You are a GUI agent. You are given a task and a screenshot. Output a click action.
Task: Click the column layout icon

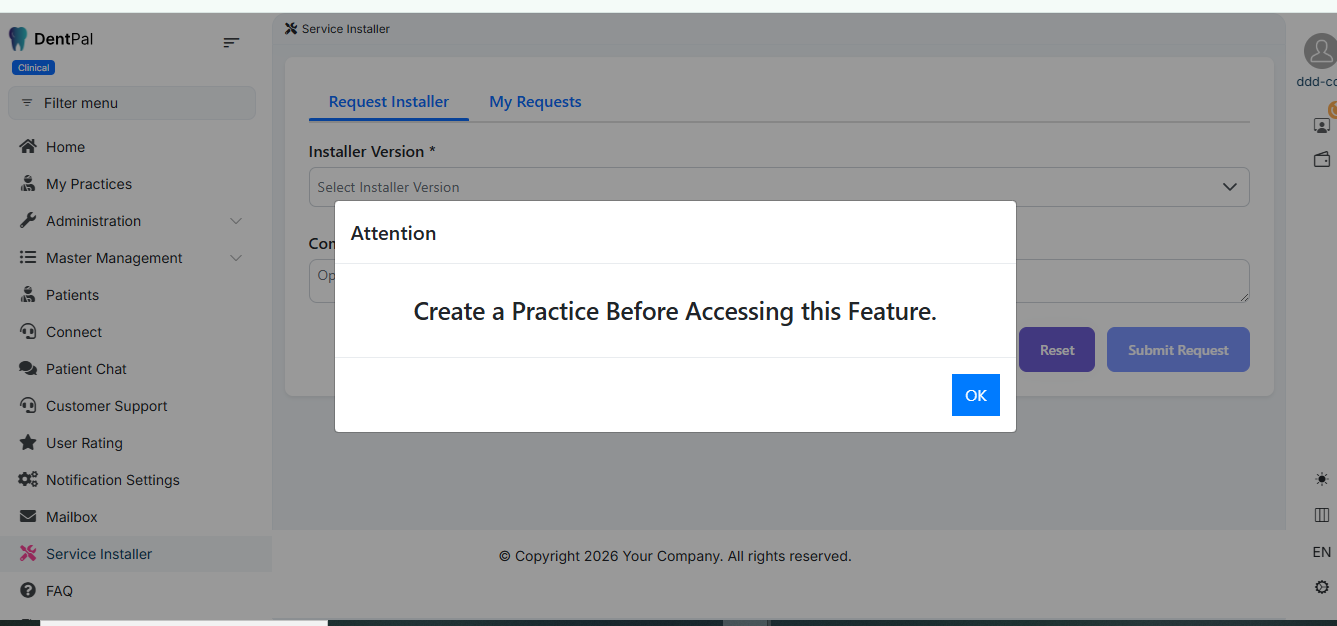pyautogui.click(x=1321, y=515)
